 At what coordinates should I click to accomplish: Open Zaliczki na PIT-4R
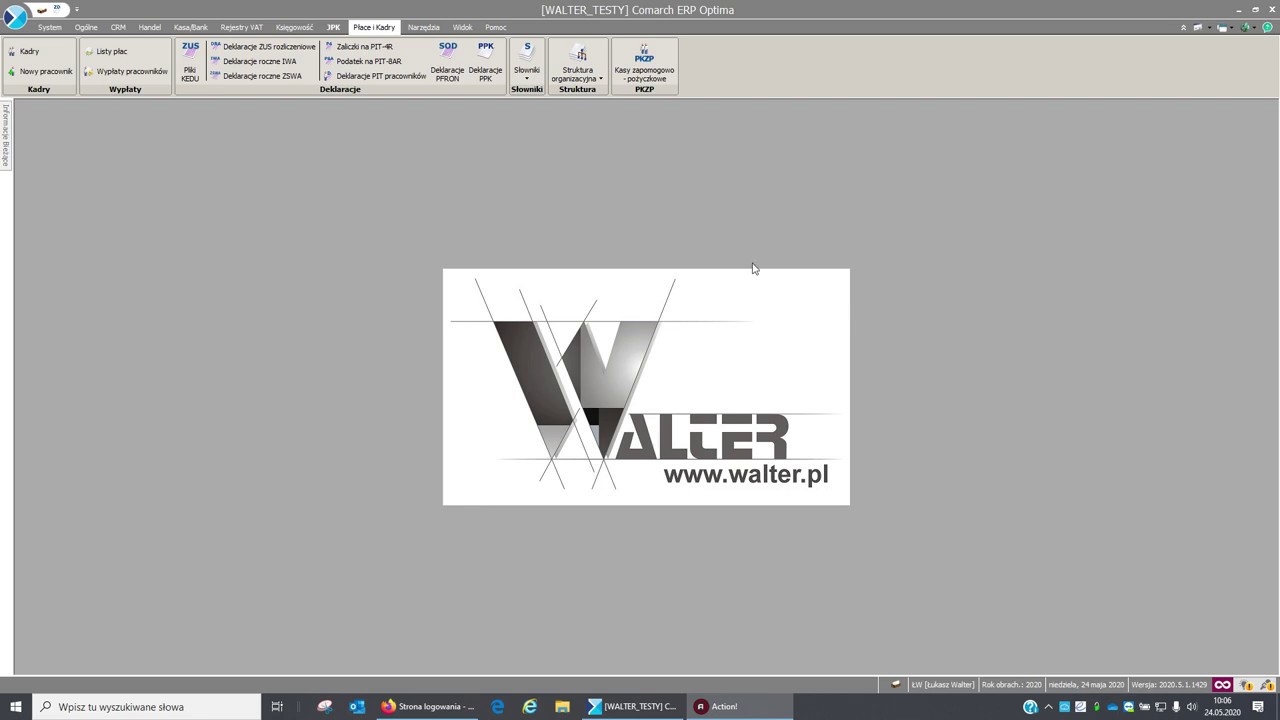pos(359,47)
